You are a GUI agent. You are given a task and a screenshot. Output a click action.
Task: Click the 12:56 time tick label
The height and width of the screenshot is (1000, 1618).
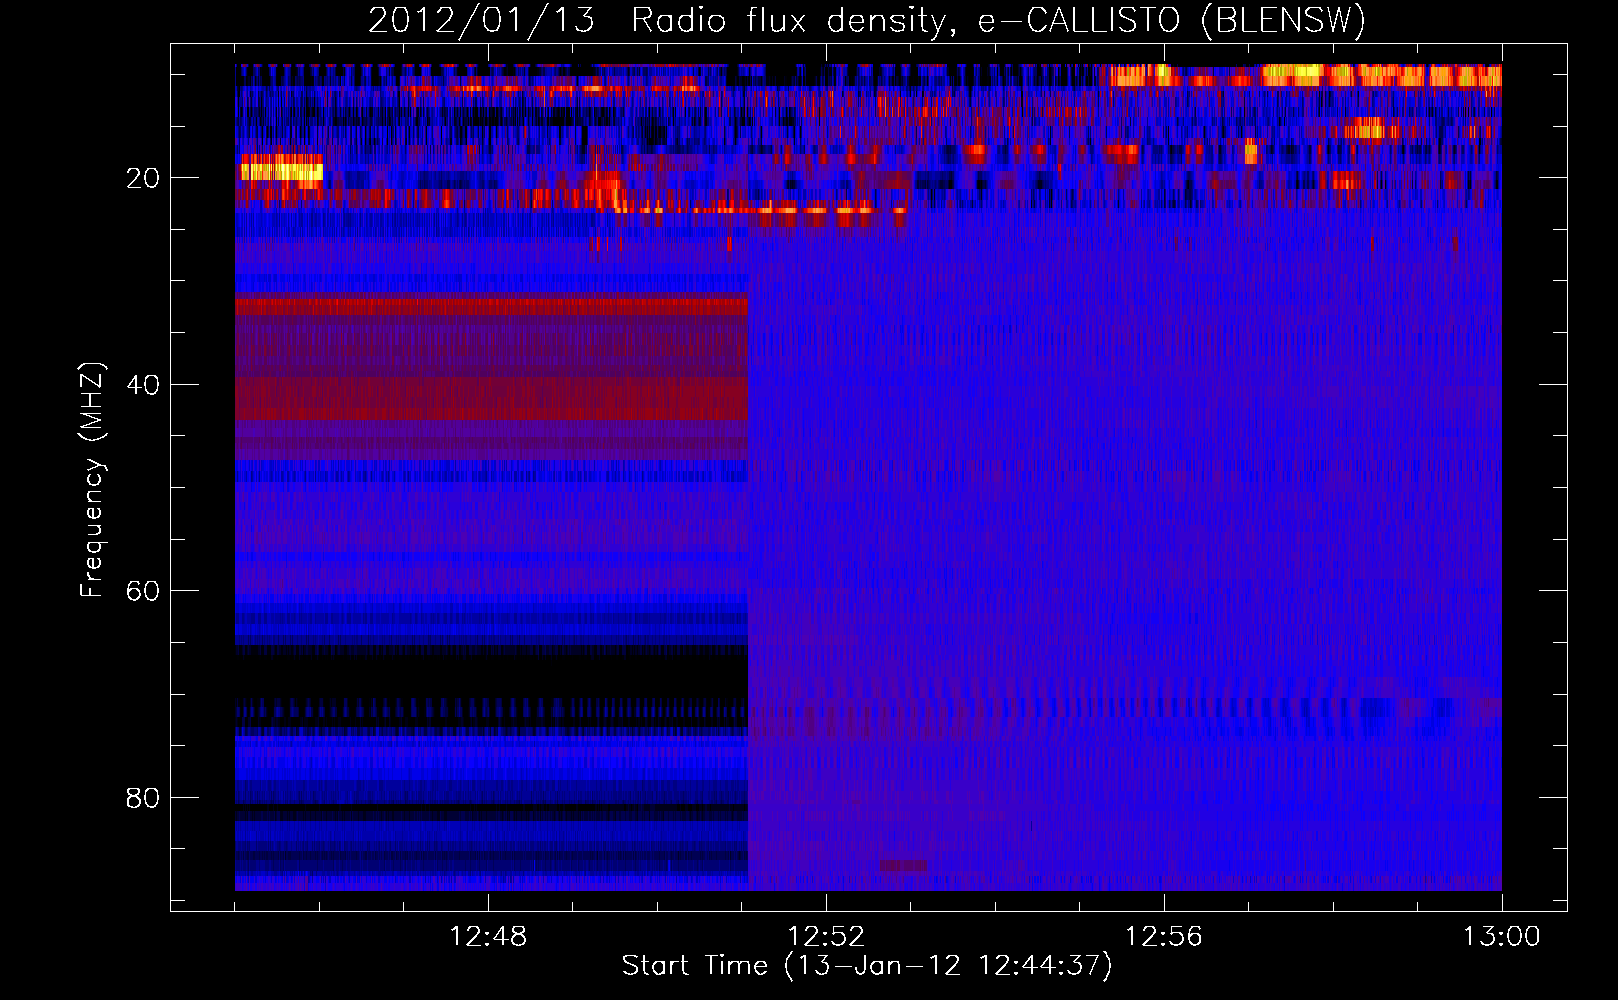[1164, 937]
